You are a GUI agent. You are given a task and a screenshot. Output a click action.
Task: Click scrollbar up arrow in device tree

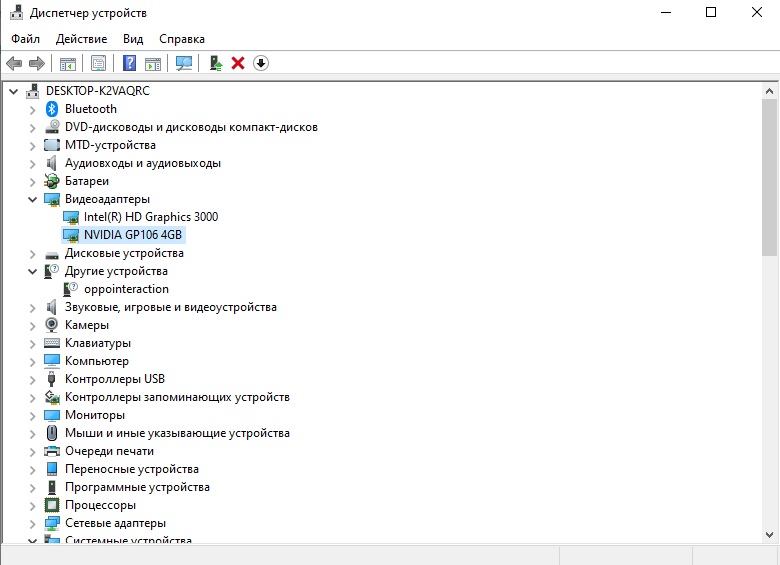point(769,91)
